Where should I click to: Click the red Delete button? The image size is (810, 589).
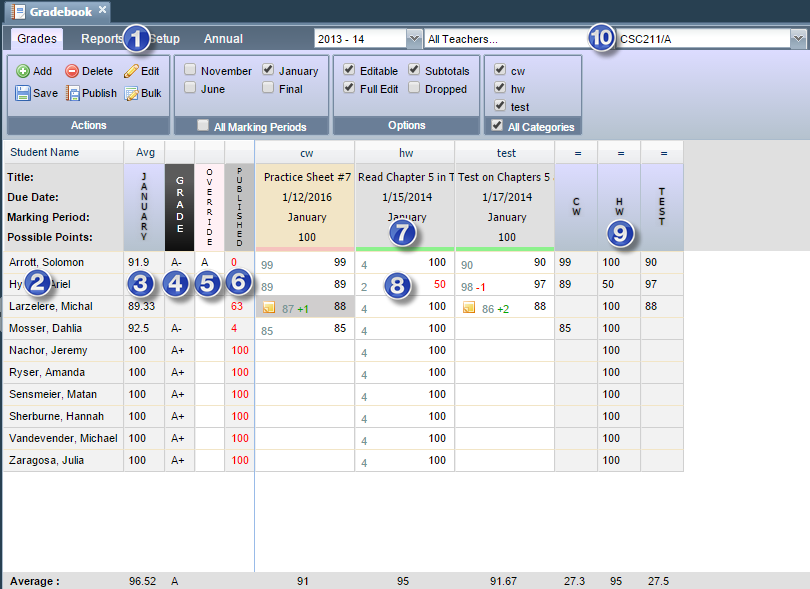[89, 71]
